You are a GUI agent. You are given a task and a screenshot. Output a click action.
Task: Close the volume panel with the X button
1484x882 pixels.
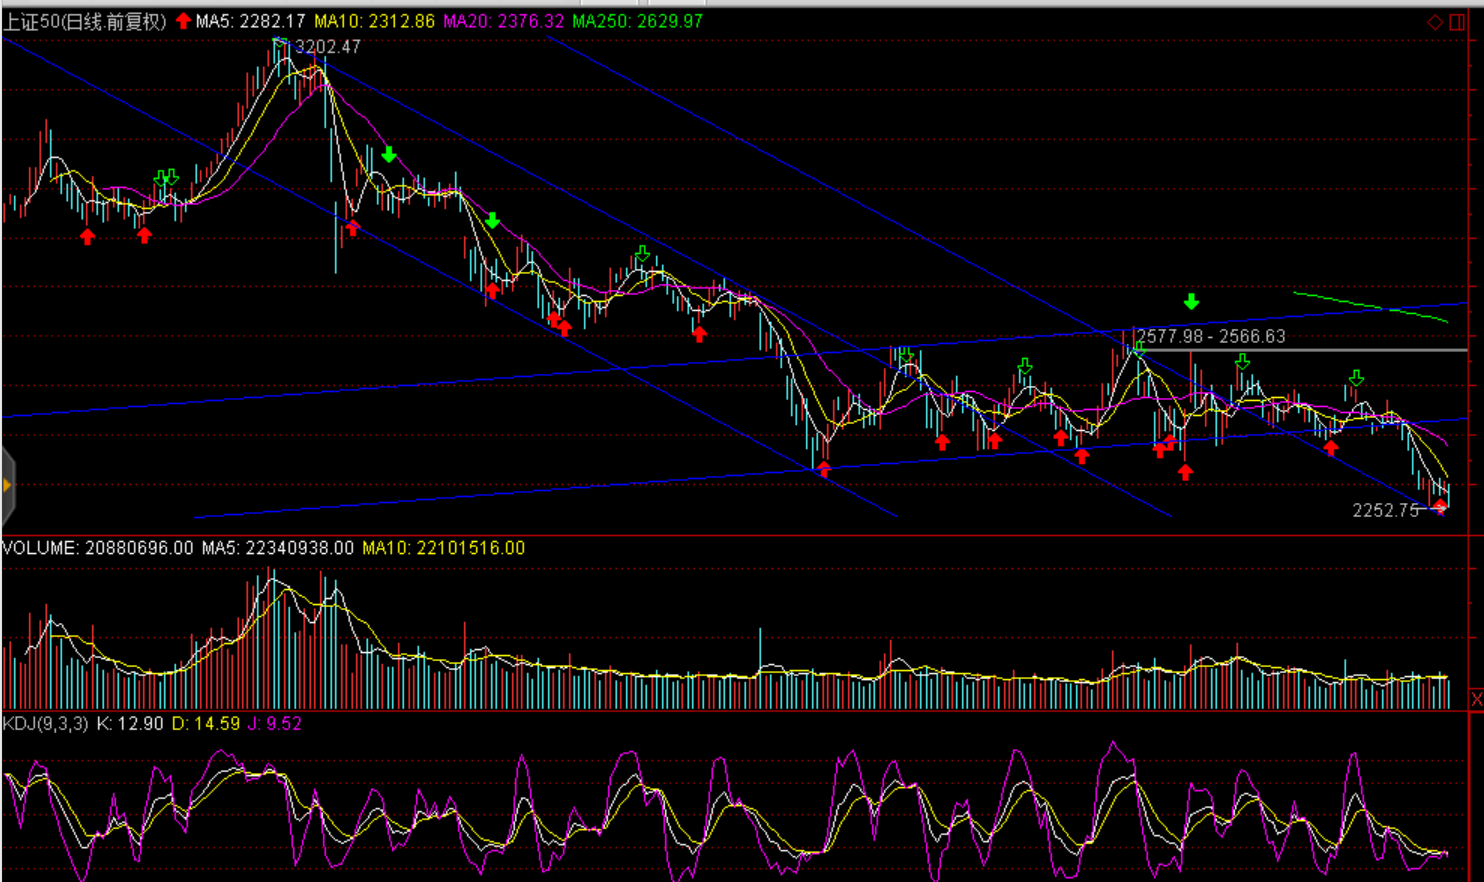click(1476, 699)
